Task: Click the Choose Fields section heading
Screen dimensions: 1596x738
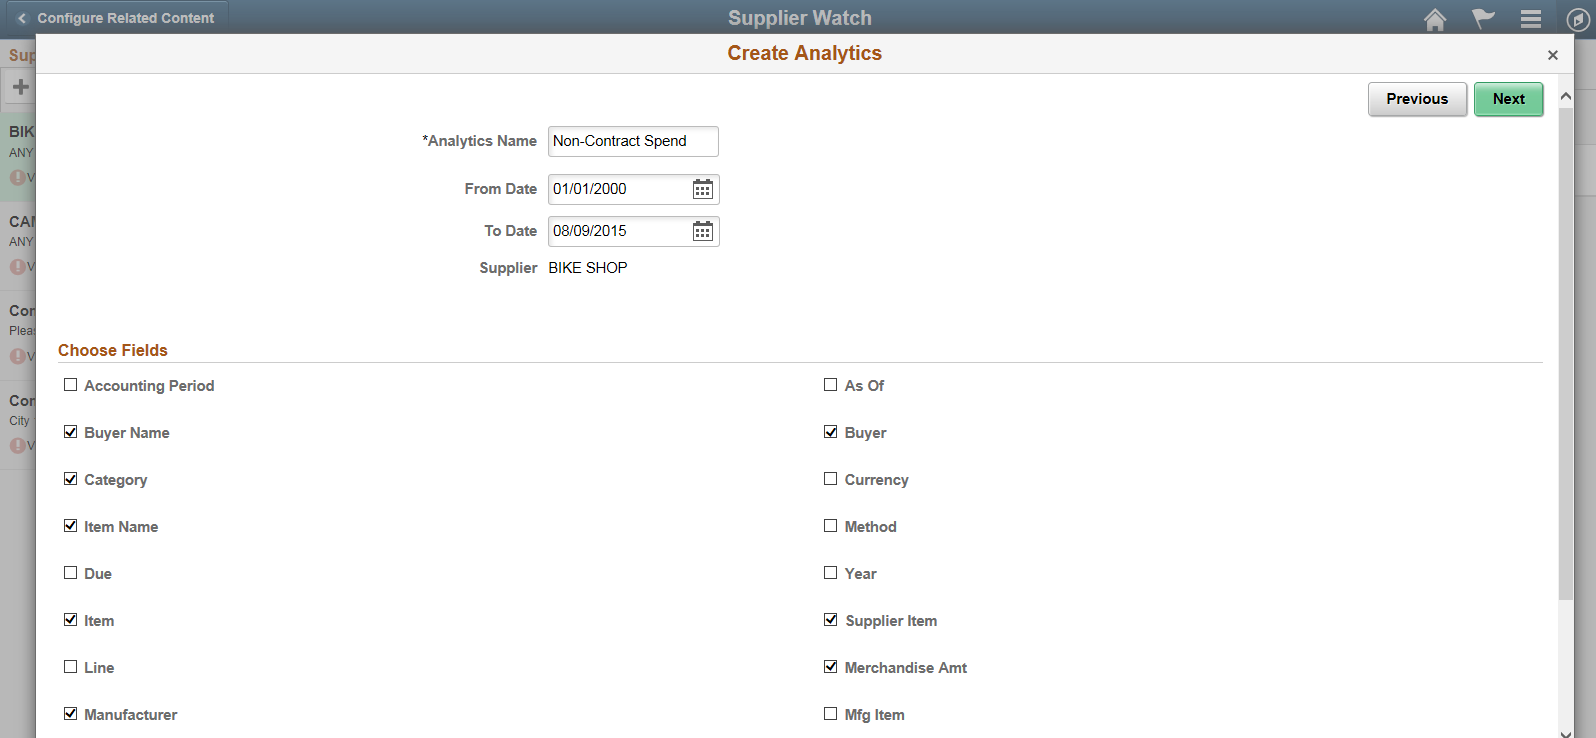Action: tap(113, 350)
